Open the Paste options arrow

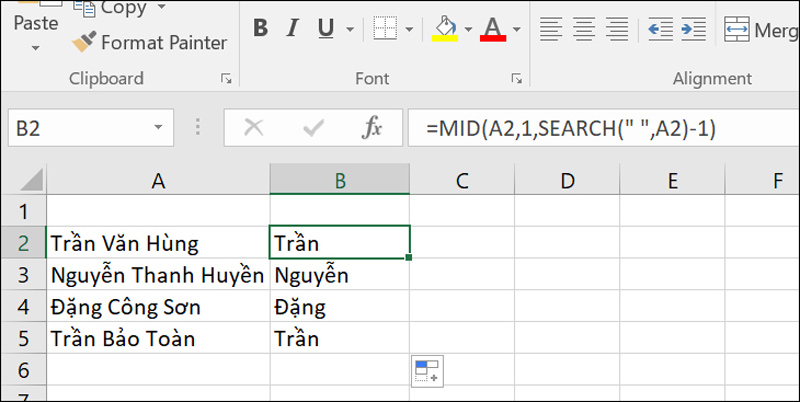[35, 48]
